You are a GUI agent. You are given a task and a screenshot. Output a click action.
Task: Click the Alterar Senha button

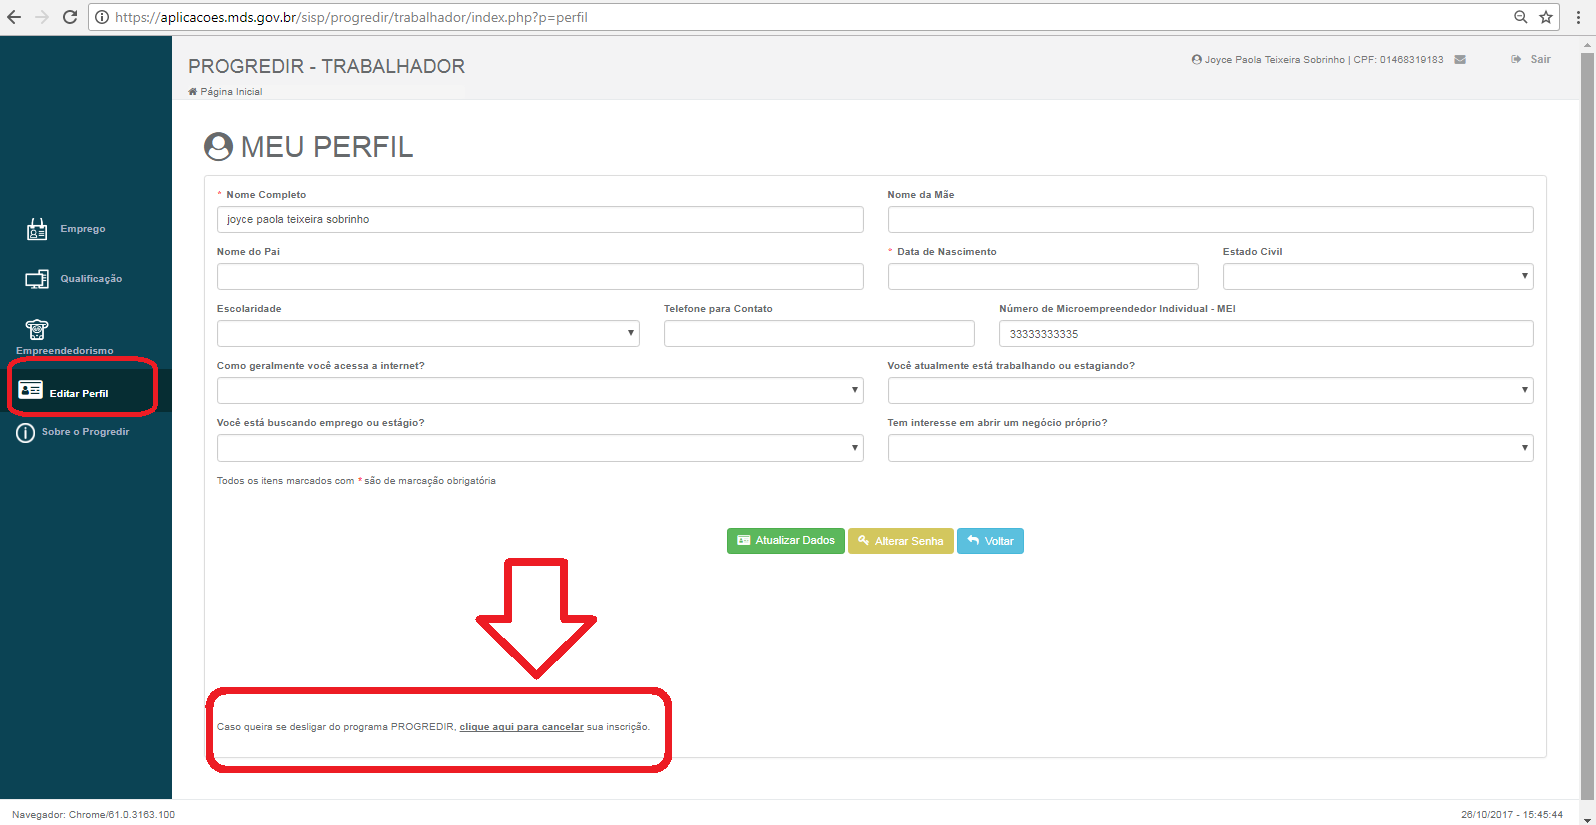click(x=900, y=541)
